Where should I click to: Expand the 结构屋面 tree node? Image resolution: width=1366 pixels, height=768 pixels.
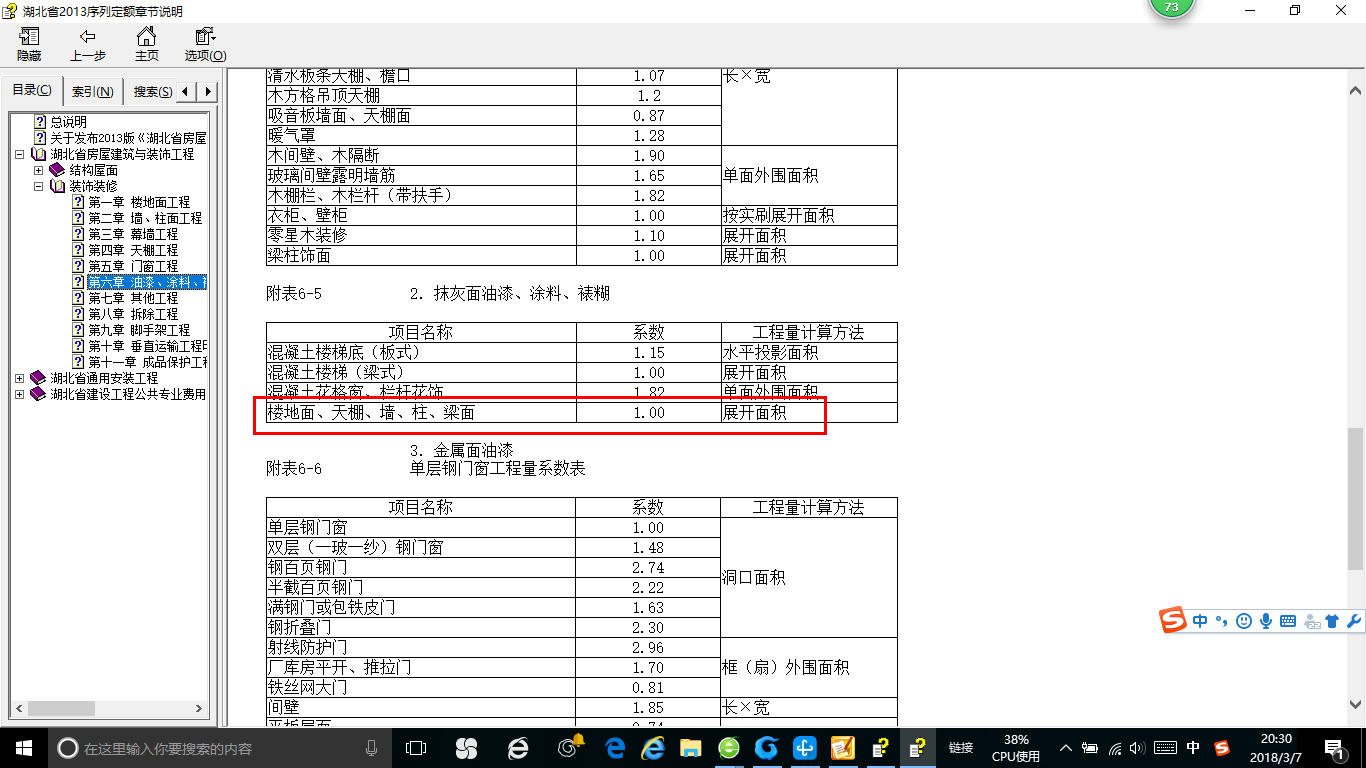click(39, 170)
